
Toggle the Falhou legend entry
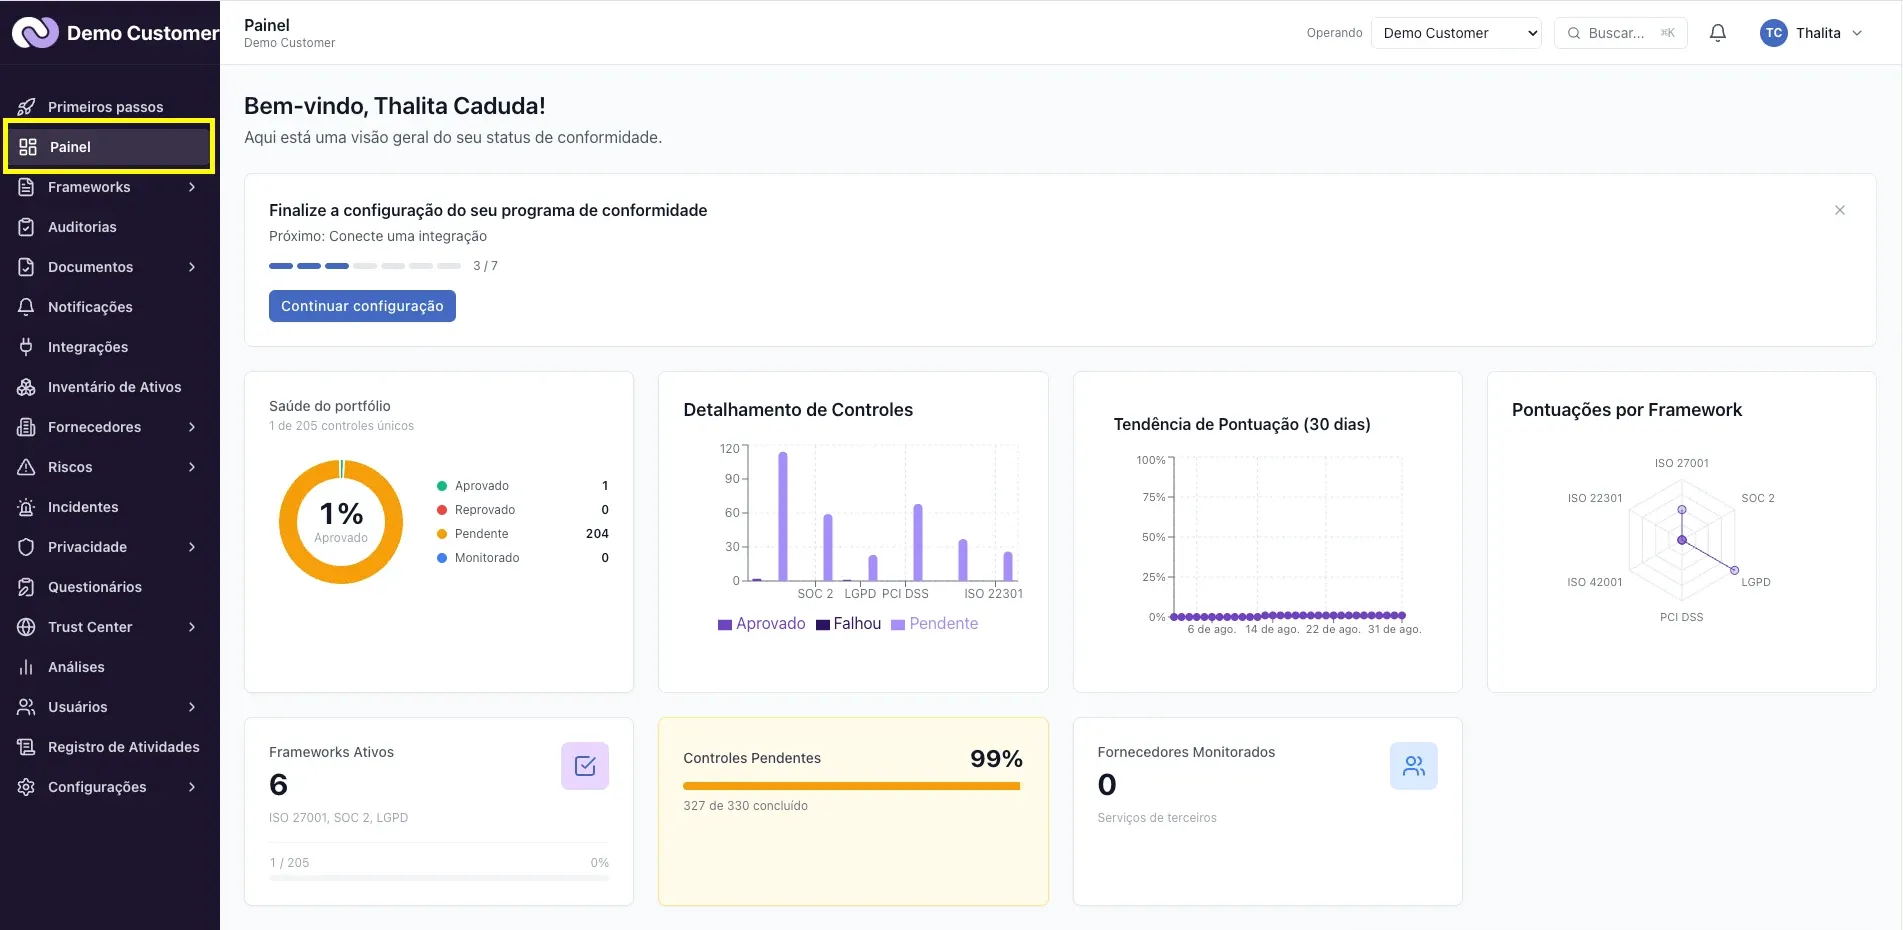(x=848, y=624)
